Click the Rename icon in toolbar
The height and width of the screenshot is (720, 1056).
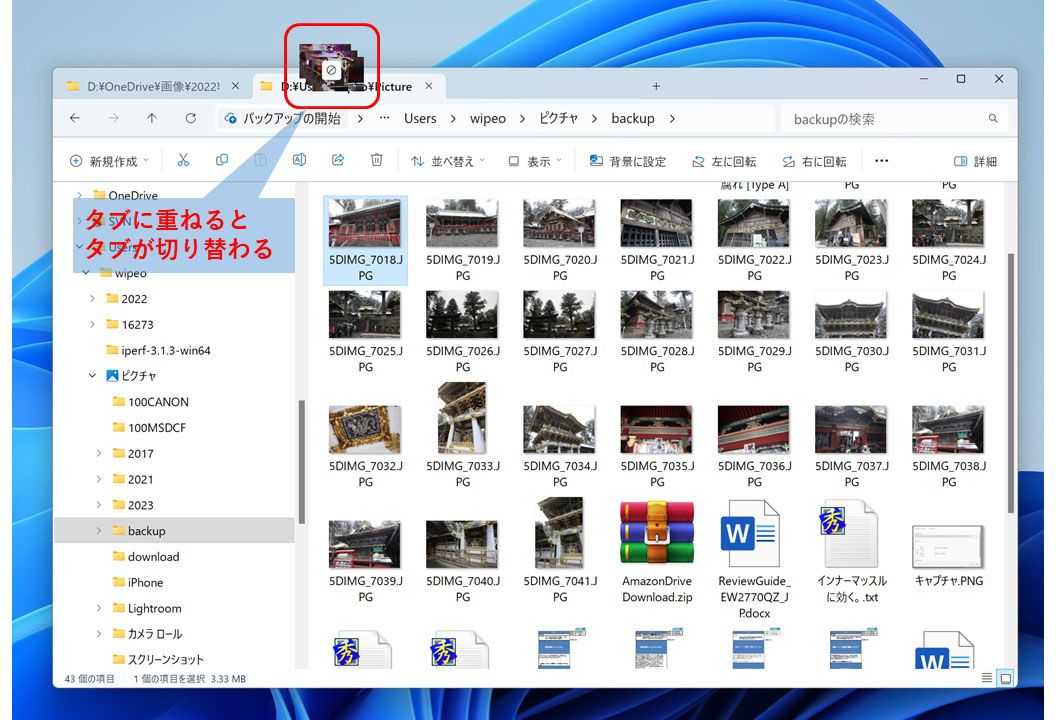click(x=299, y=160)
